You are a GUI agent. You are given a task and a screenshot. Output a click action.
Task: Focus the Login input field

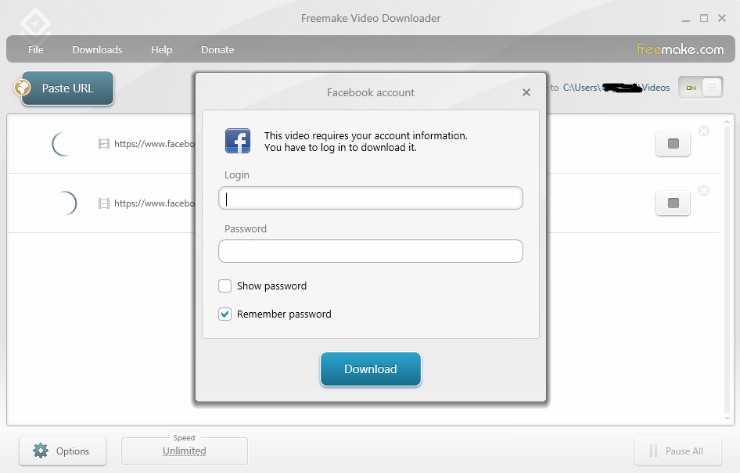[x=370, y=198]
